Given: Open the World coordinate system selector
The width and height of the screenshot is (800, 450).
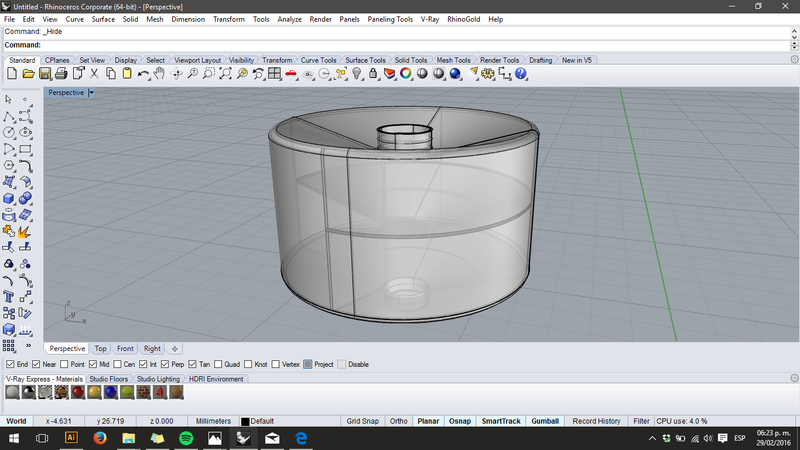Looking at the screenshot, I should click(17, 421).
